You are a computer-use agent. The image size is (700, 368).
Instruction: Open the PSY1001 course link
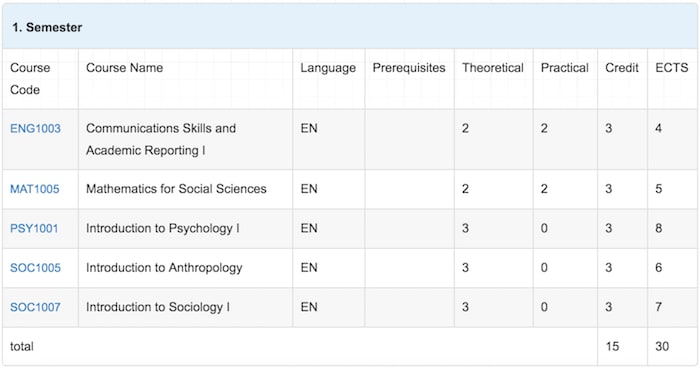pos(34,228)
